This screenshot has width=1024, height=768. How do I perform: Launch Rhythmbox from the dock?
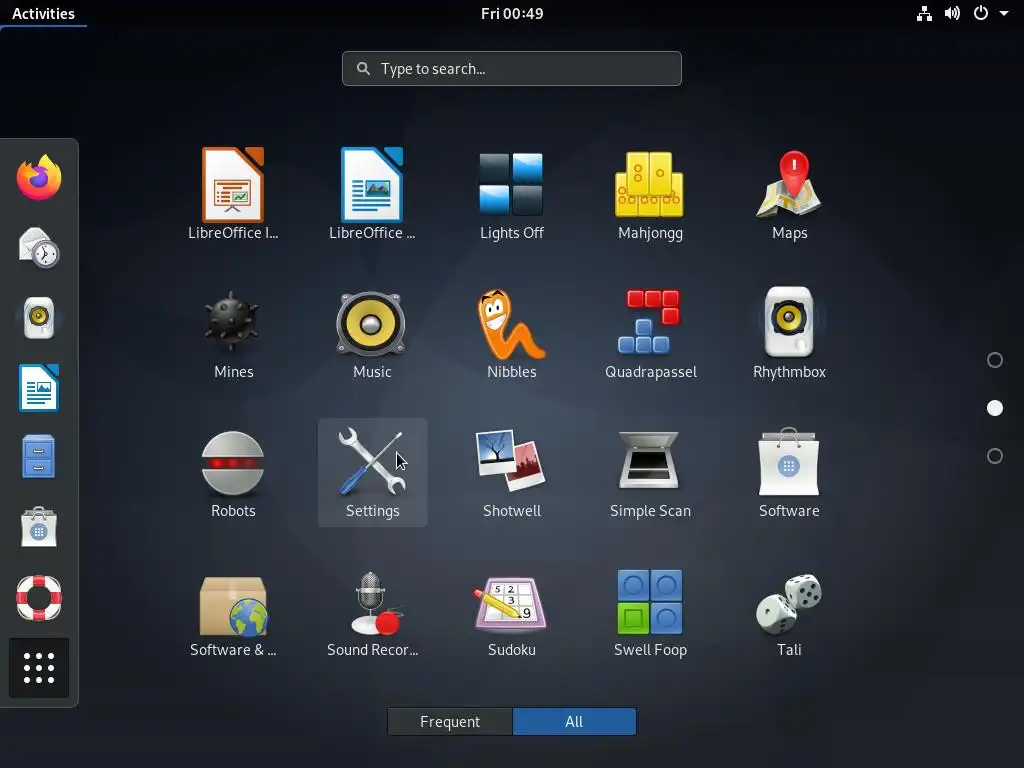39,318
